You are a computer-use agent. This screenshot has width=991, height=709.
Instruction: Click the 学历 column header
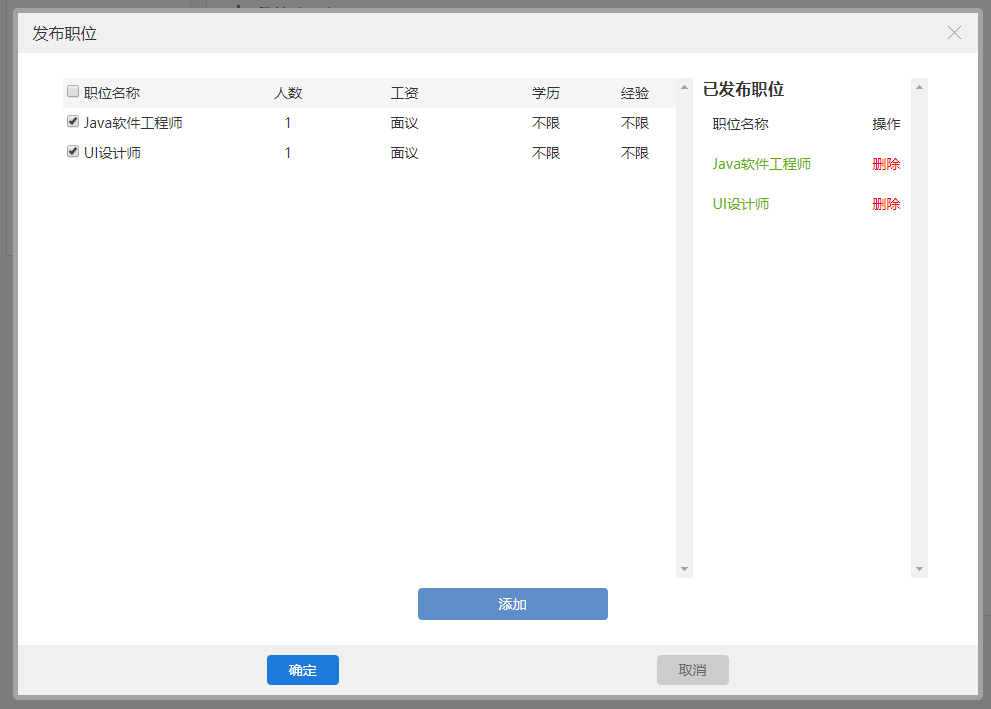pos(546,93)
